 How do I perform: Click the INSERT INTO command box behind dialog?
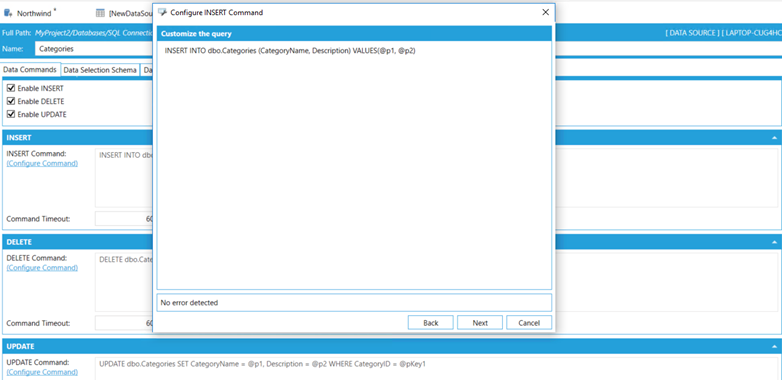(124, 178)
